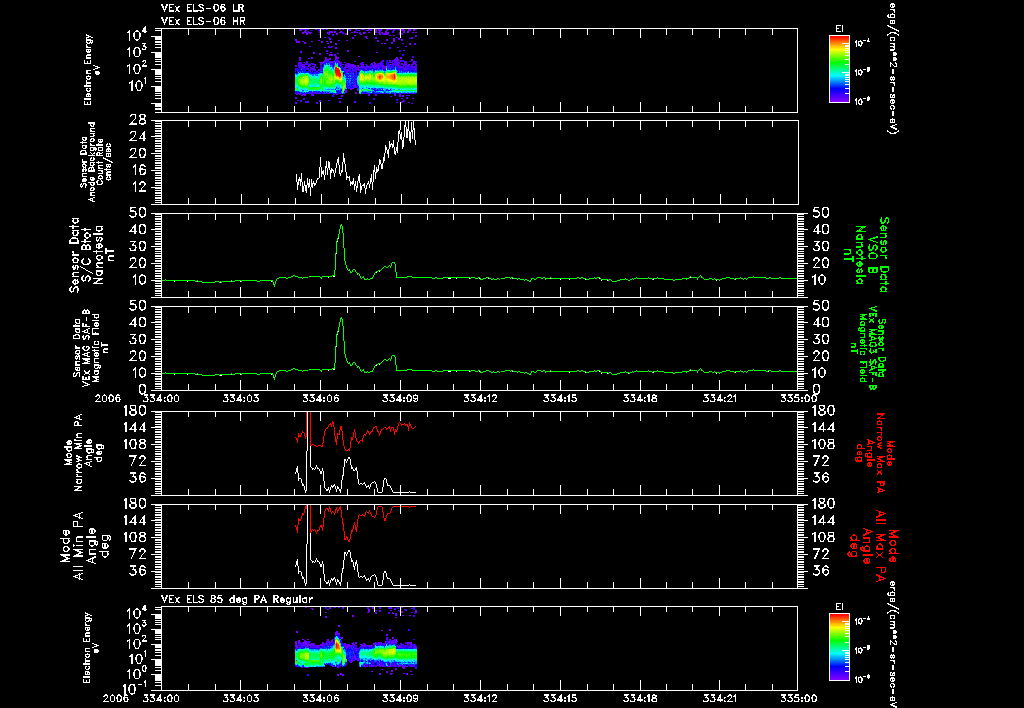Click the 'VEx ELS-06 LR' plot title
This screenshot has width=1024, height=708.
tap(203, 8)
